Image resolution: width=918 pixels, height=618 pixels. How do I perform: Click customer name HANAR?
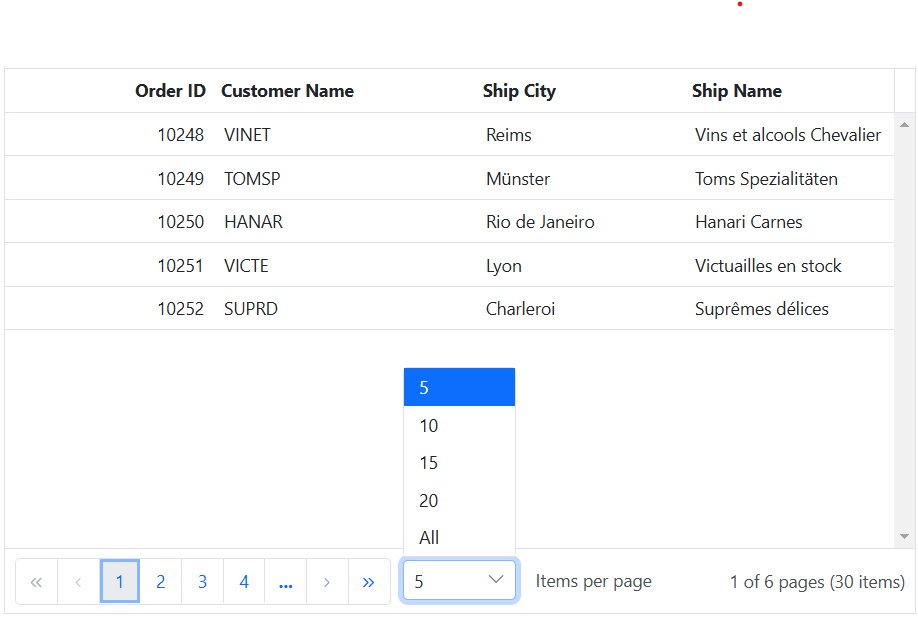[x=254, y=222]
